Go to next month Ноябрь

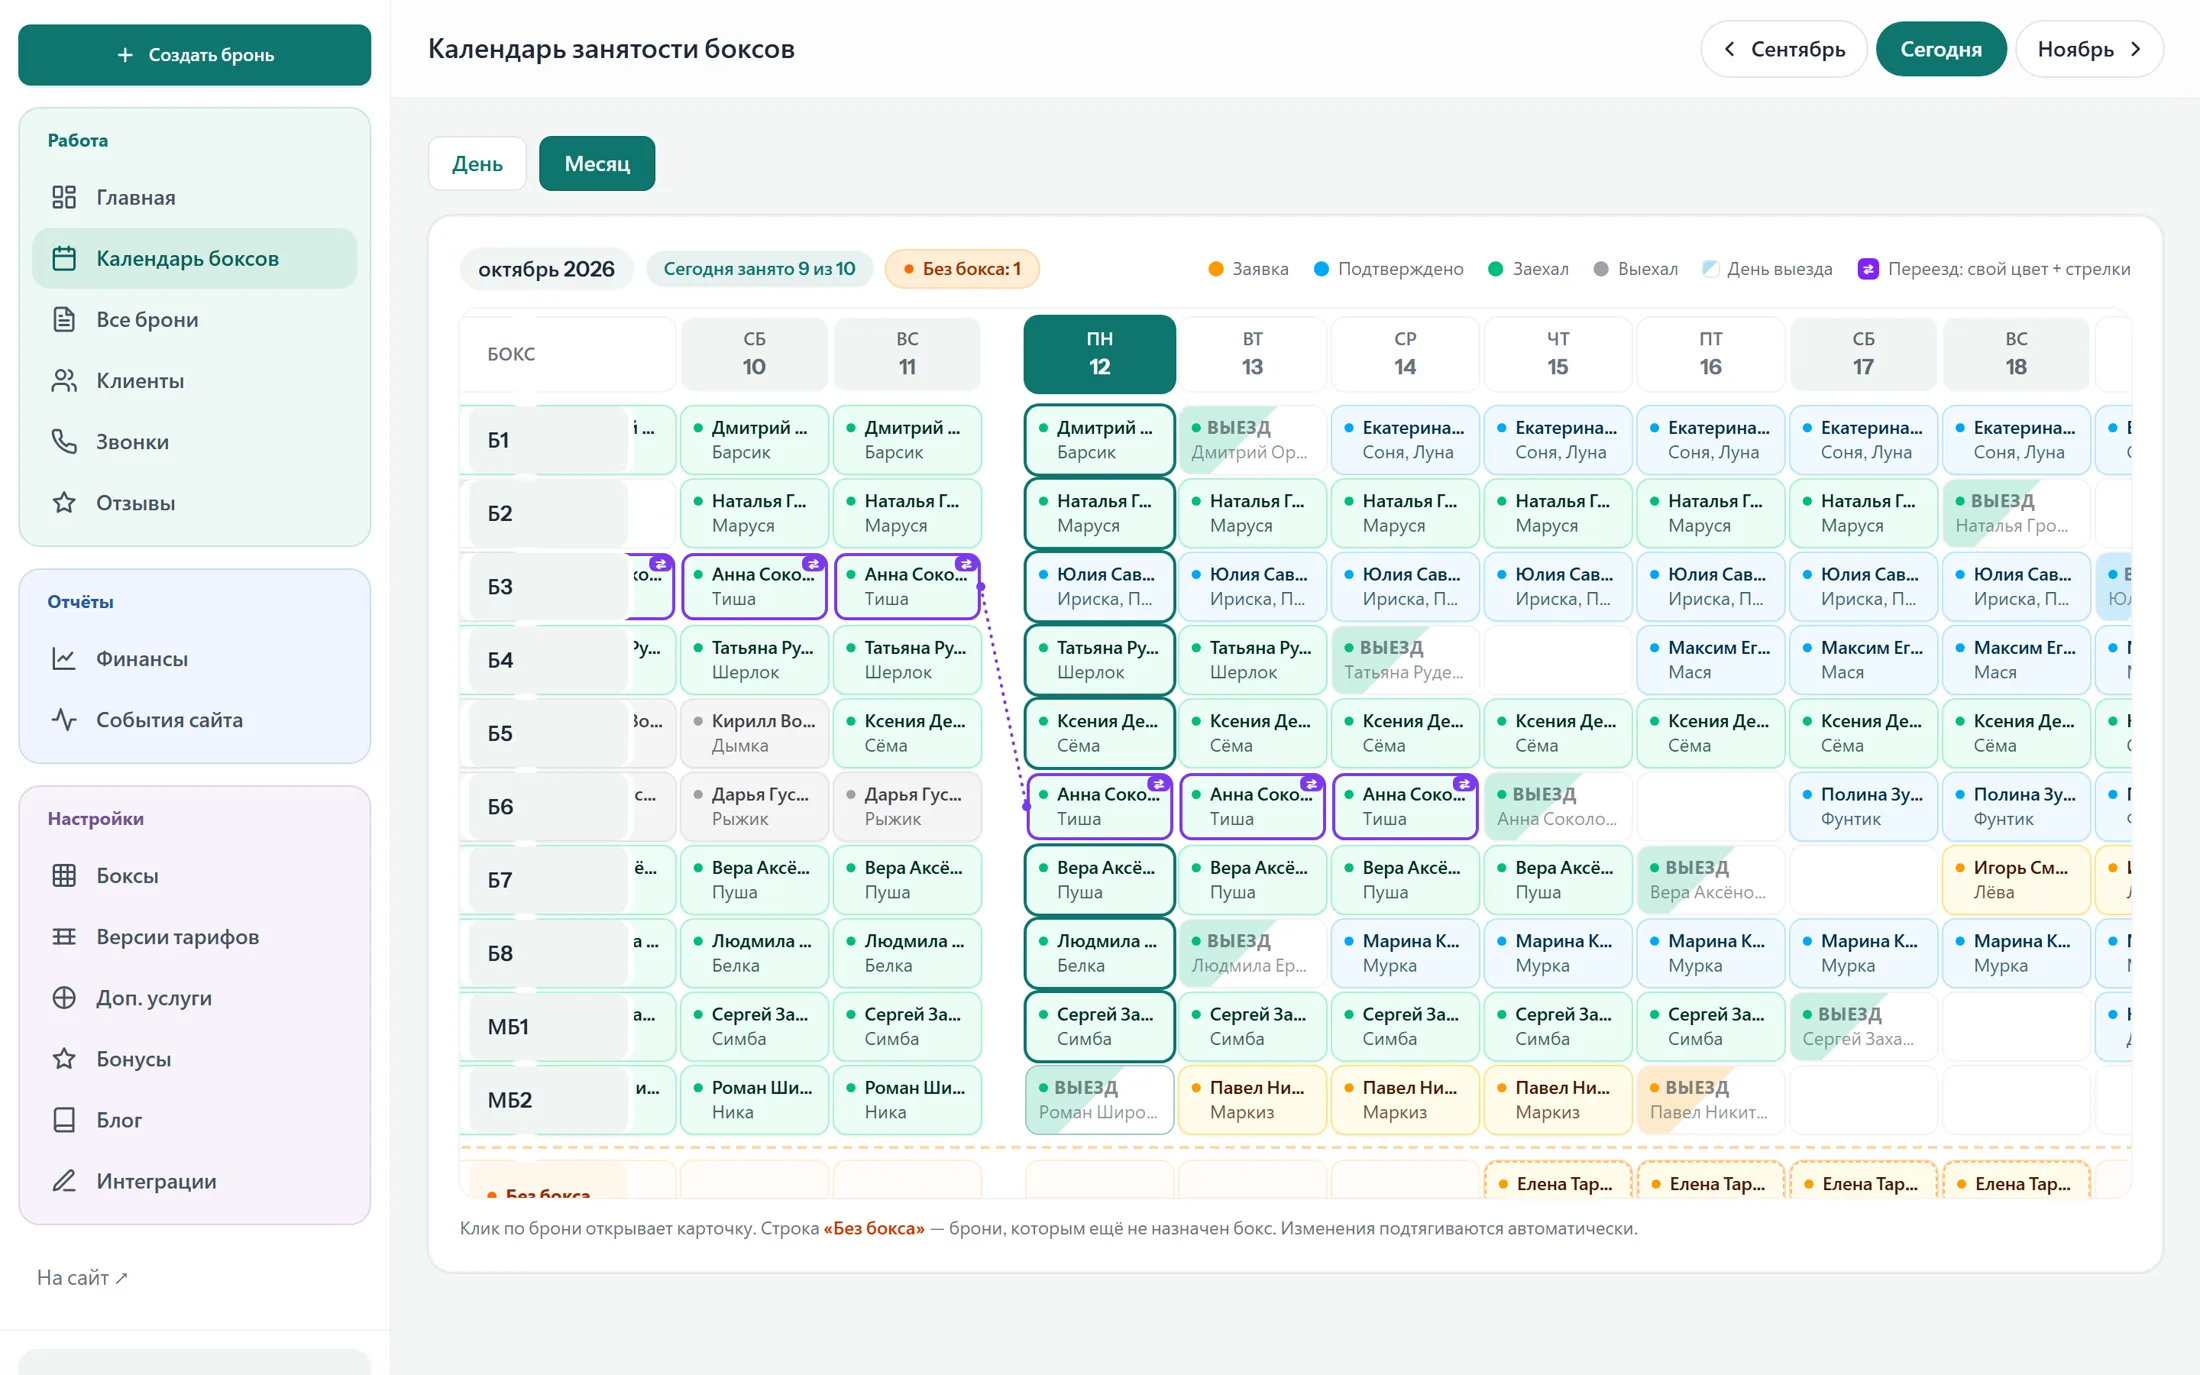[x=2089, y=49]
